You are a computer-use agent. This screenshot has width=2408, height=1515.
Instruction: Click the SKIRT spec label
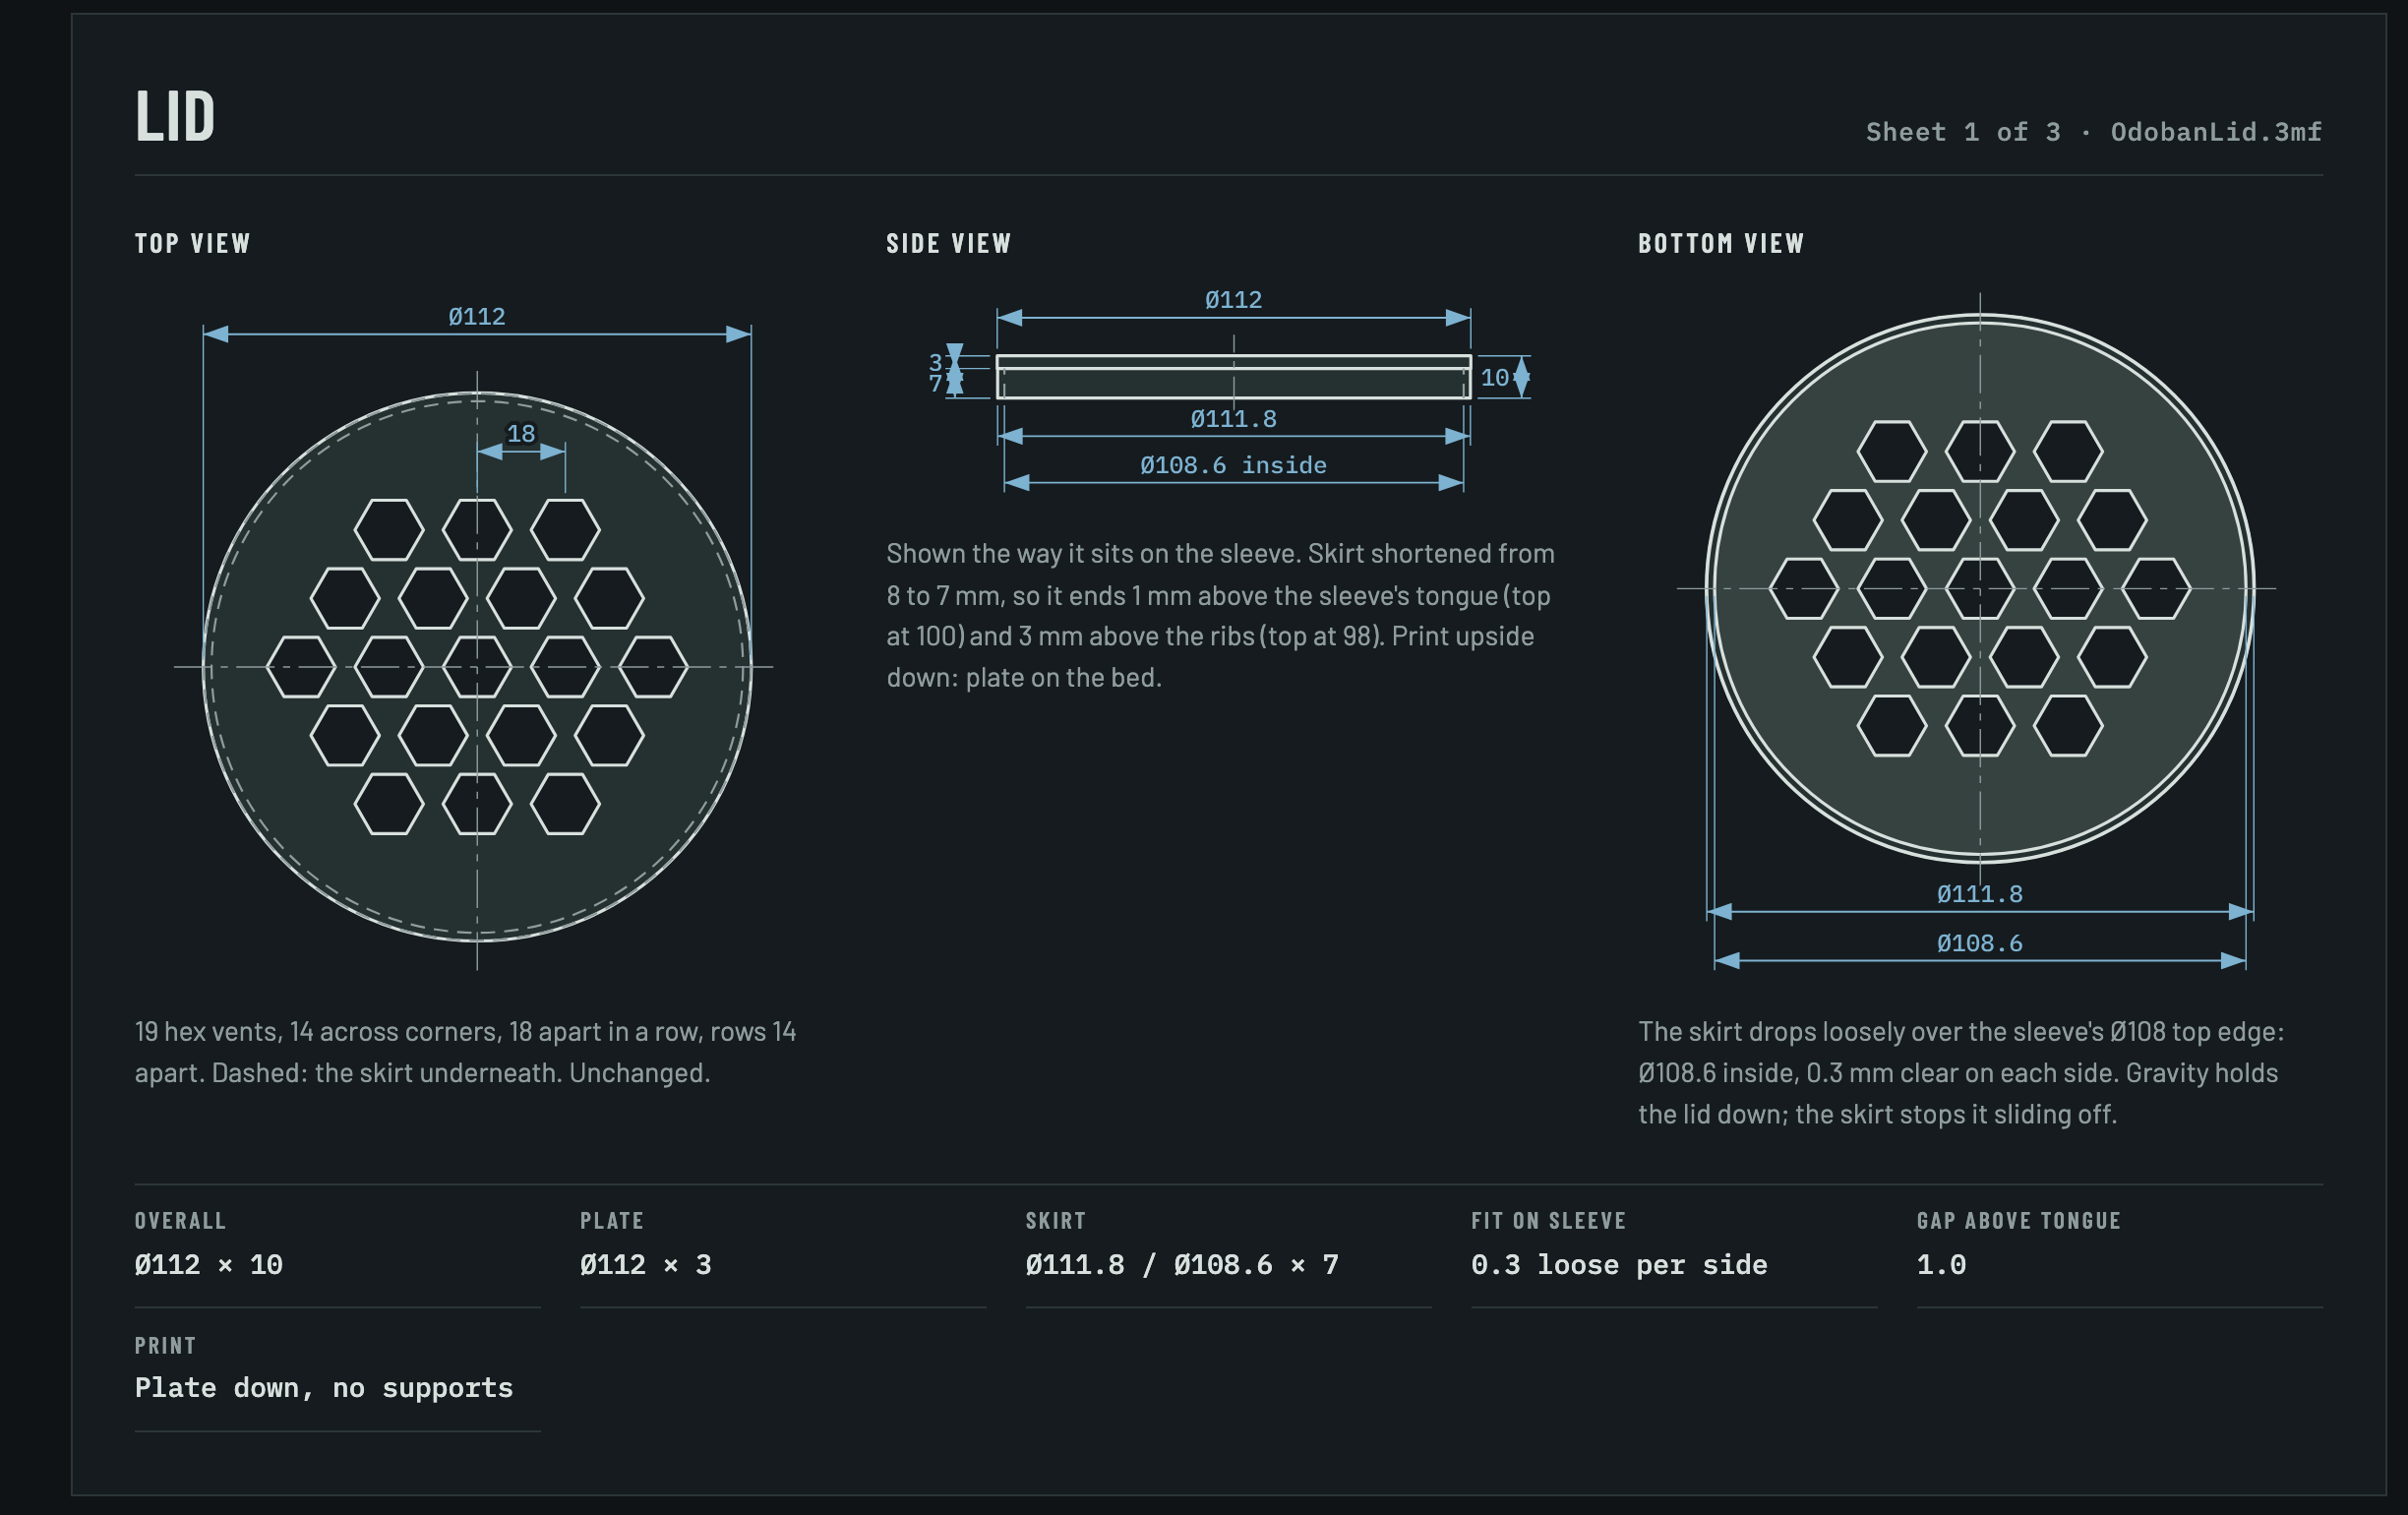point(1055,1221)
